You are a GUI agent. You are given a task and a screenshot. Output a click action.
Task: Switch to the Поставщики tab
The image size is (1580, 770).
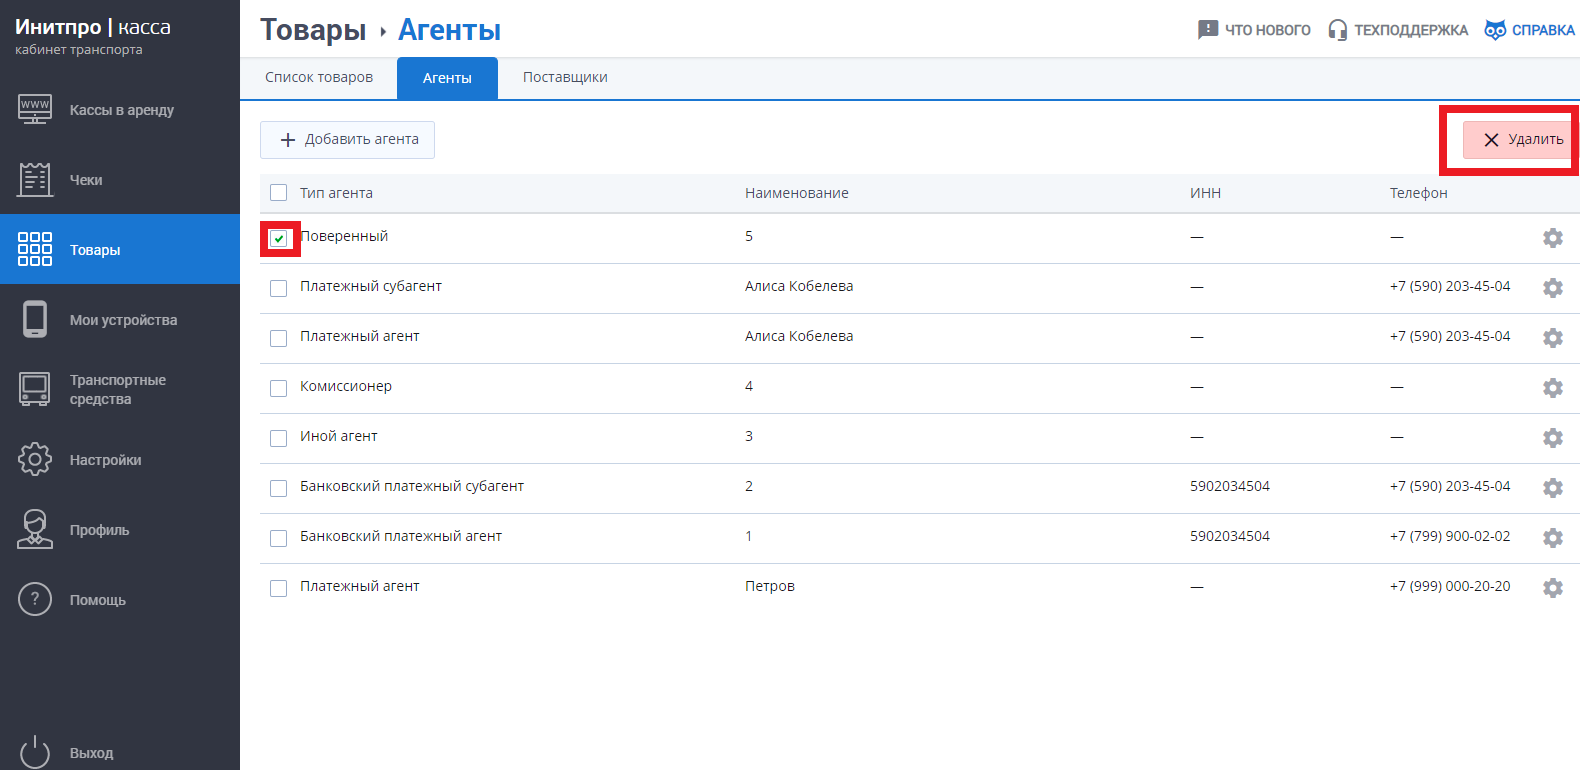(x=565, y=78)
